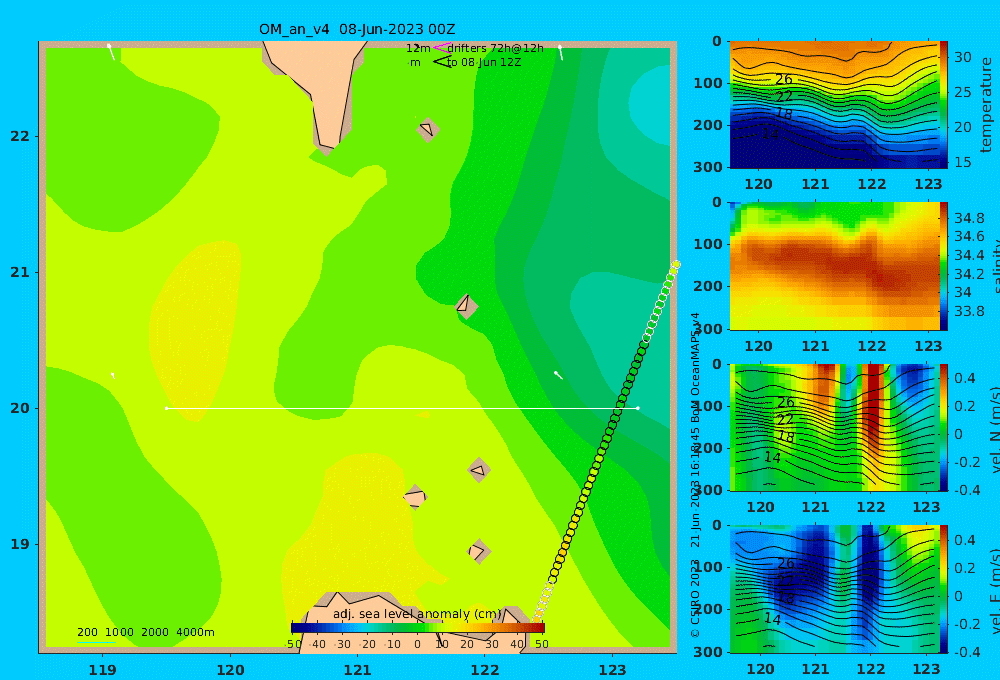Click the latitude tick label 19 on the main map
The width and height of the screenshot is (1000, 680).
tap(20, 544)
